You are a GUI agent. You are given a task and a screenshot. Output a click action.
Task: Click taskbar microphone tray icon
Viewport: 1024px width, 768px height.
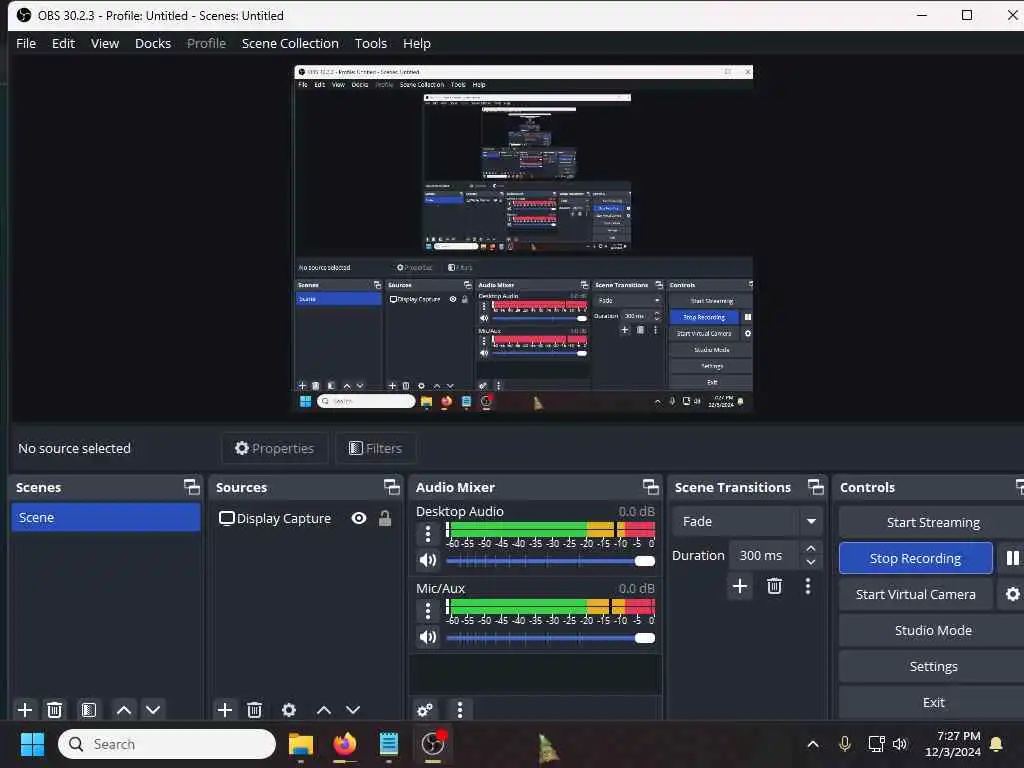(x=844, y=744)
